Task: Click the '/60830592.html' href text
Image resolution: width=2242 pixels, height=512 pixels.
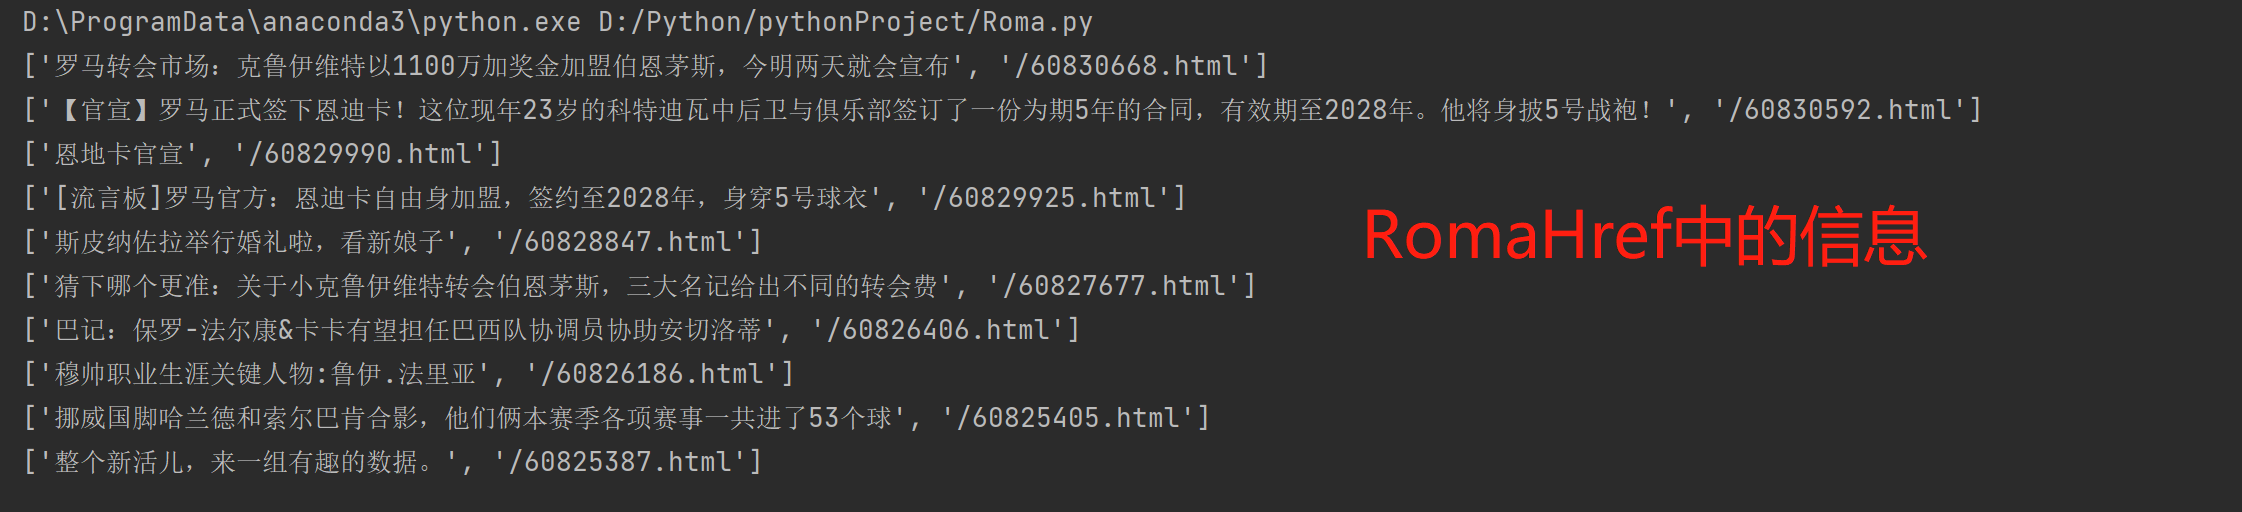Action: point(1839,110)
